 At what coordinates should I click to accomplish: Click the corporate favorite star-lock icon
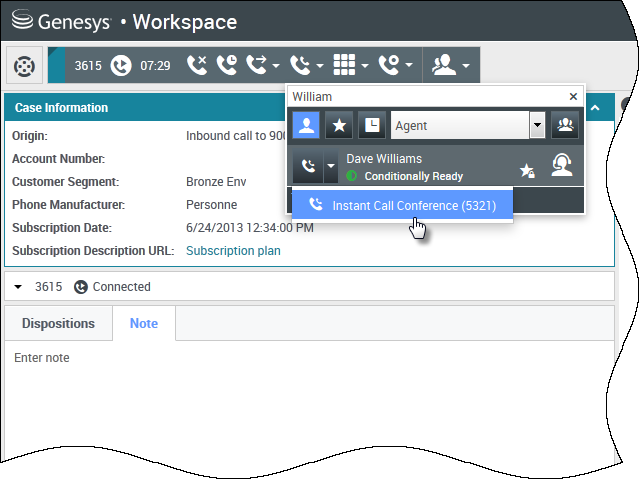(527, 170)
